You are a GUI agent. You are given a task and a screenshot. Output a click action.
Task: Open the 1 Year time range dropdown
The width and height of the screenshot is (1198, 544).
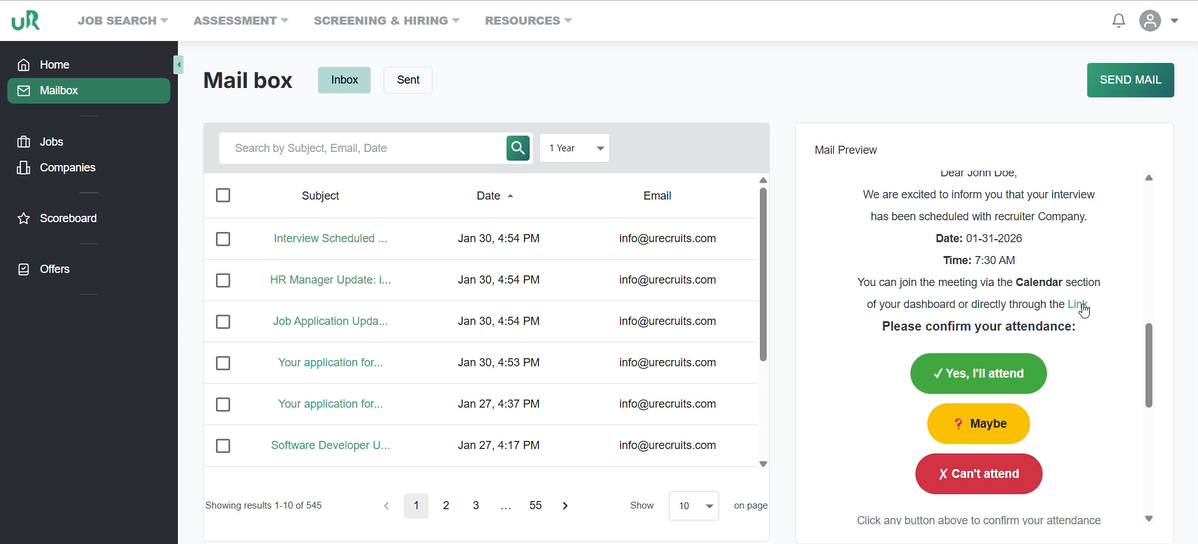[x=574, y=148]
